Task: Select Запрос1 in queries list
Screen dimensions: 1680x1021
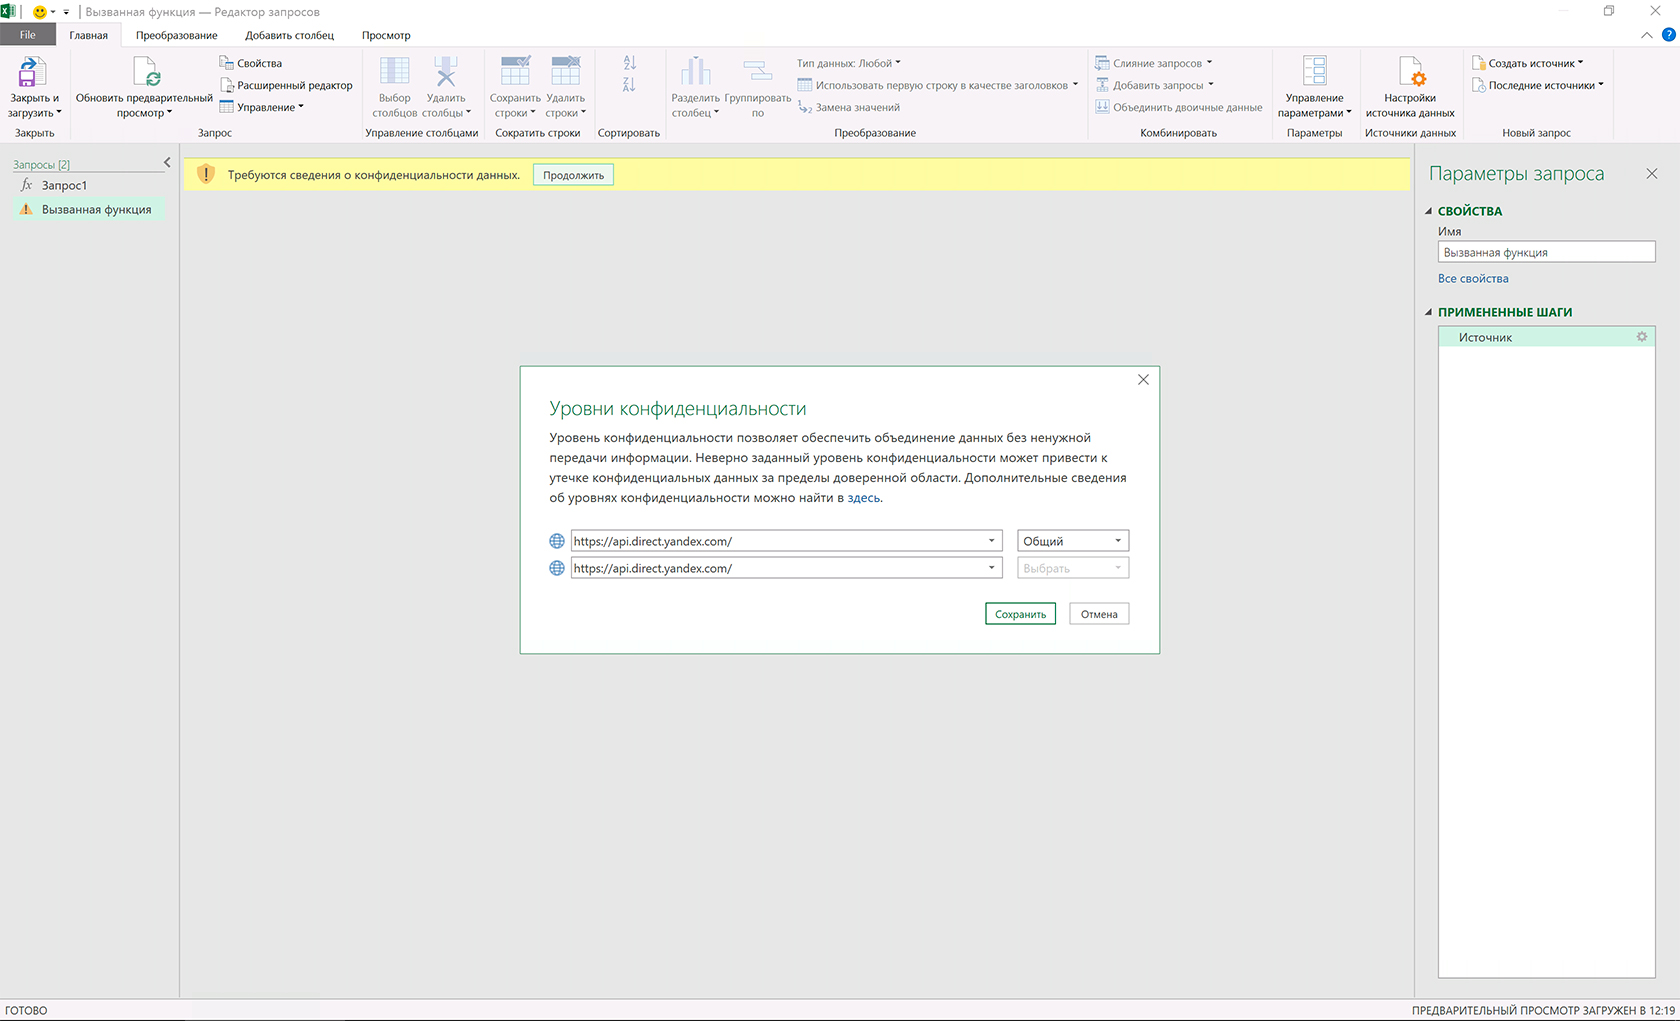Action: click(64, 185)
